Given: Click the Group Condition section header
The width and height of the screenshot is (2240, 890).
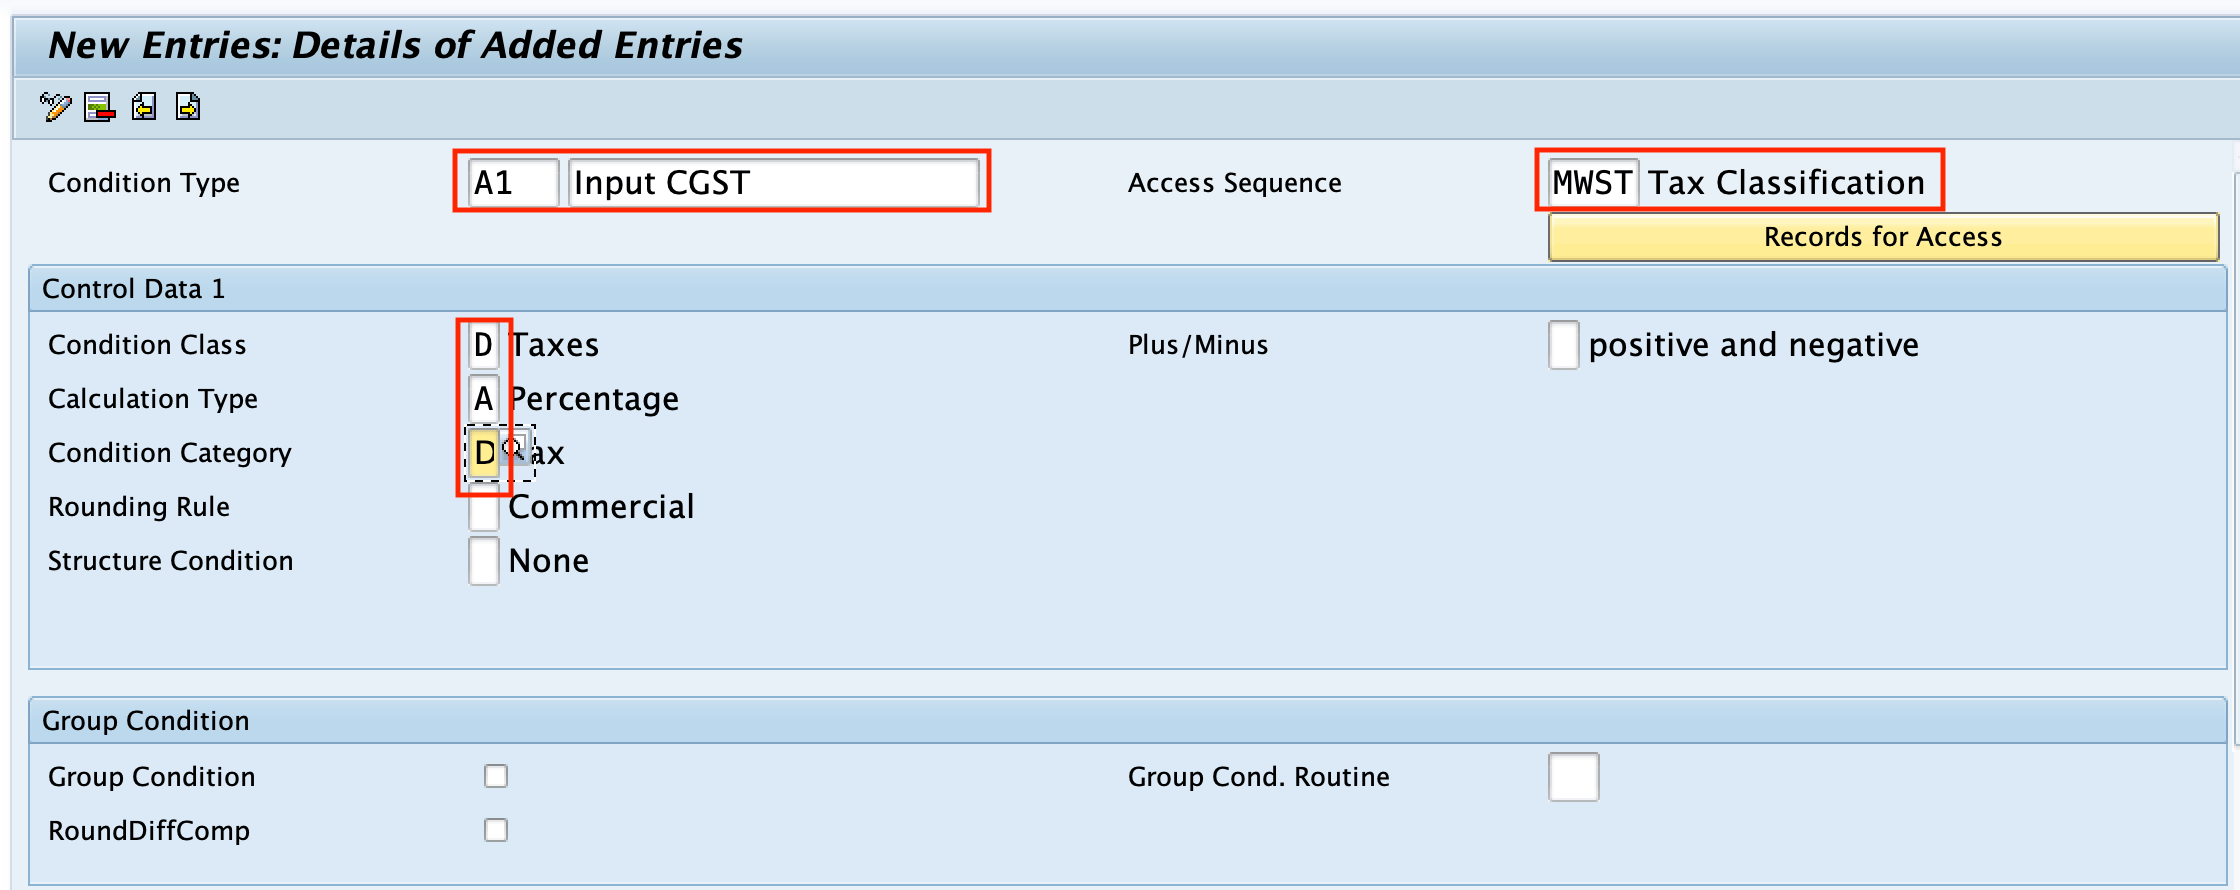Looking at the screenshot, I should pyautogui.click(x=145, y=719).
